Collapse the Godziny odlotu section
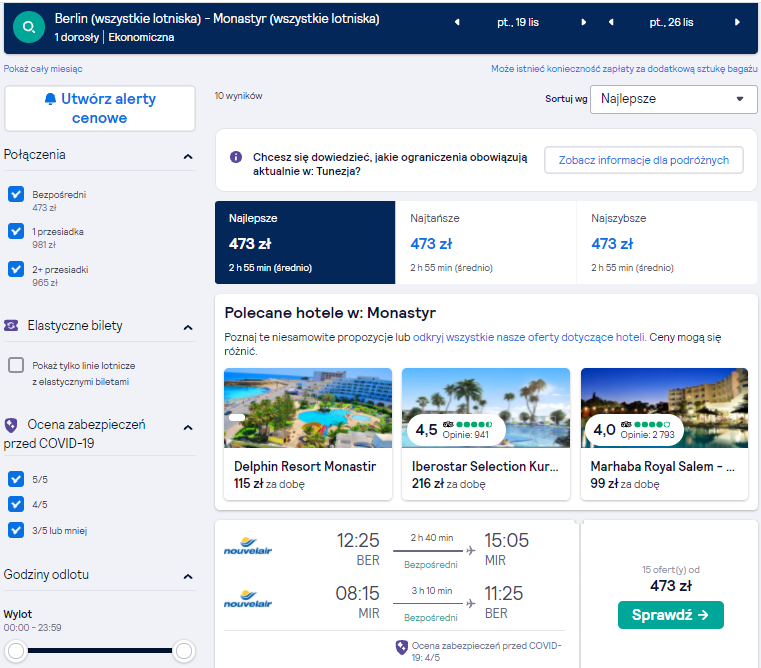761x668 pixels. point(188,576)
